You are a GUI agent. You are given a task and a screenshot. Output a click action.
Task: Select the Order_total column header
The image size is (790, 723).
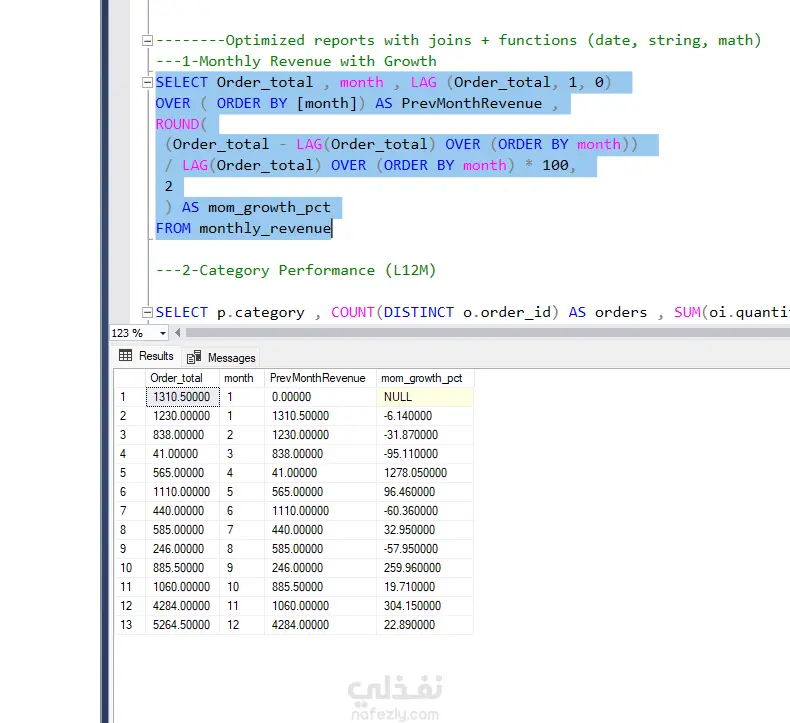(182, 378)
